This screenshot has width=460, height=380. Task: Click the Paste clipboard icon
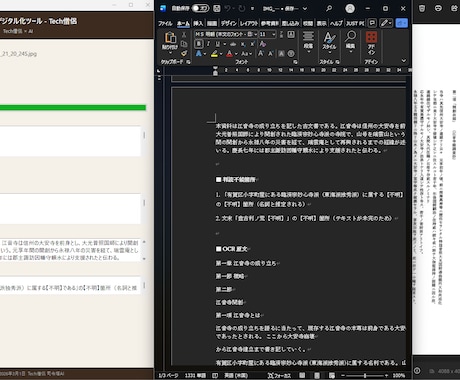pos(170,38)
